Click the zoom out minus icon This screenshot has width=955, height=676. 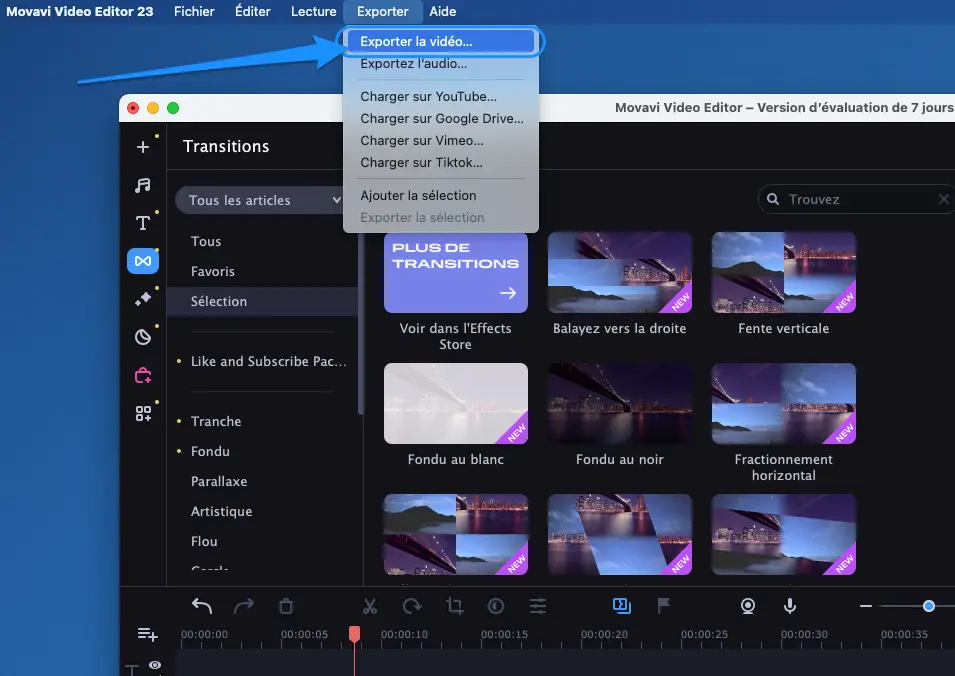point(865,606)
